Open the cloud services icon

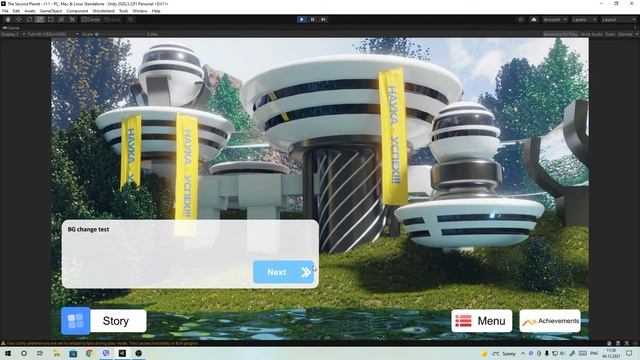click(x=533, y=19)
